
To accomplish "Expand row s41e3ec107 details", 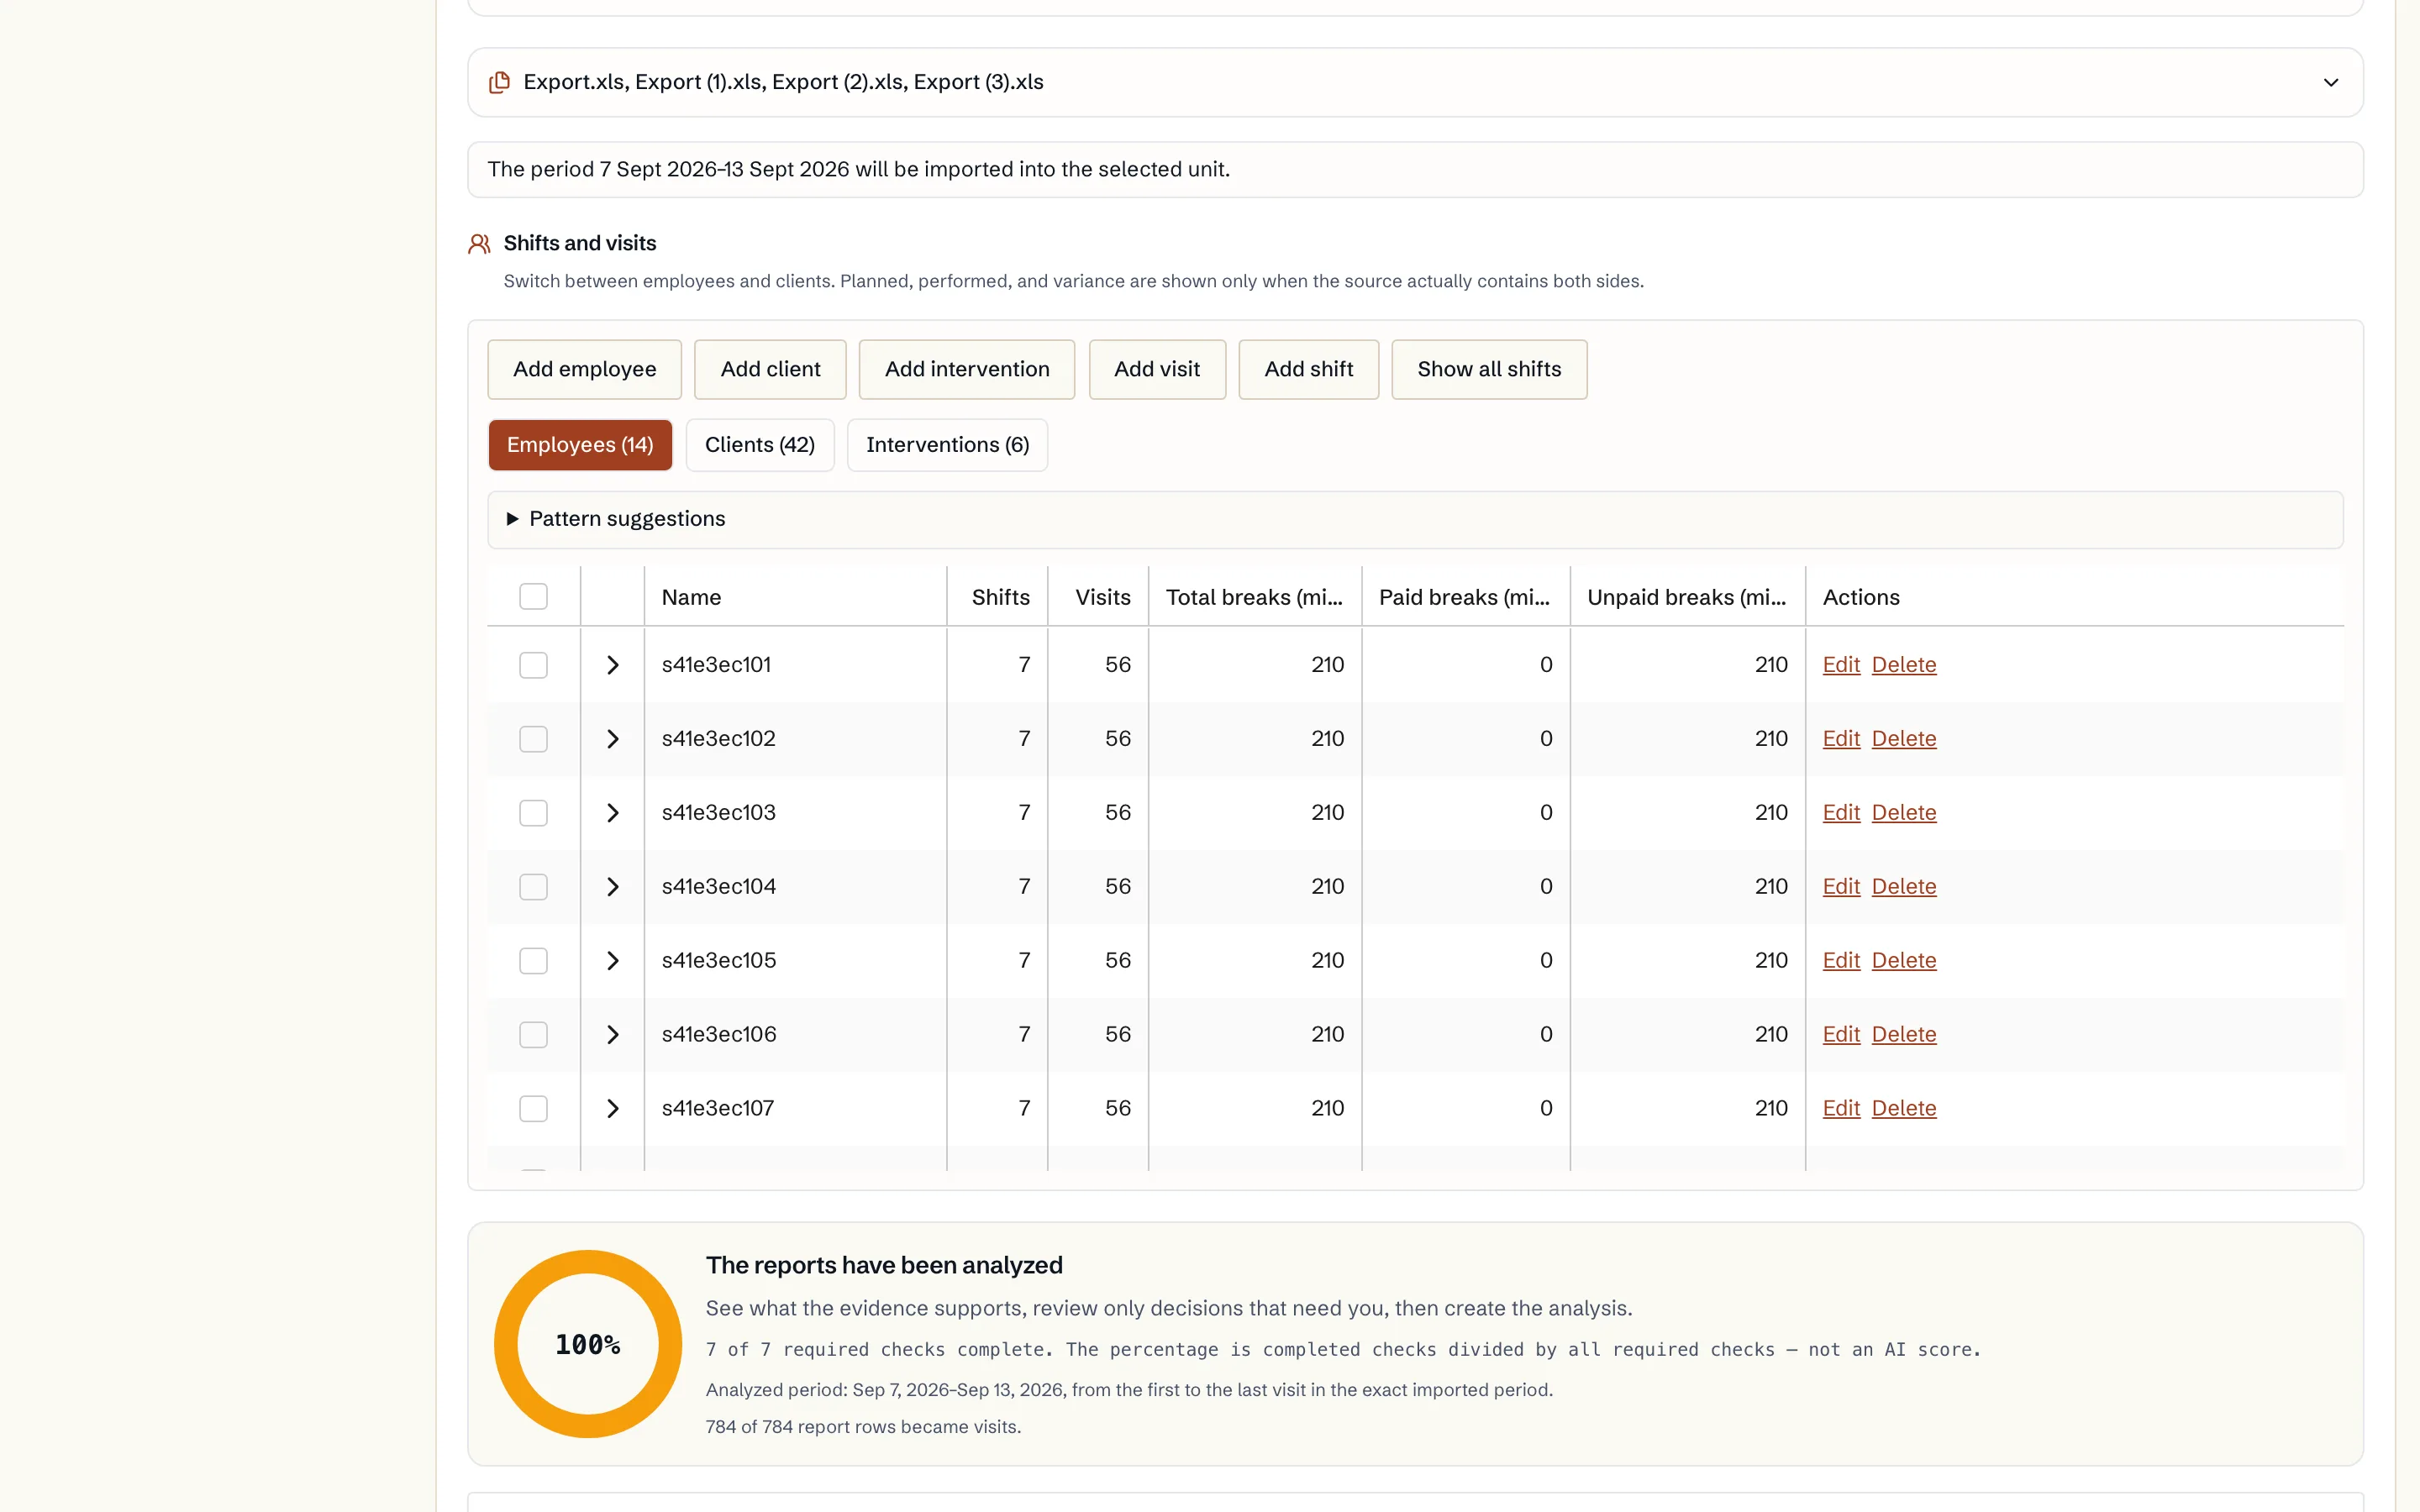I will [613, 1109].
